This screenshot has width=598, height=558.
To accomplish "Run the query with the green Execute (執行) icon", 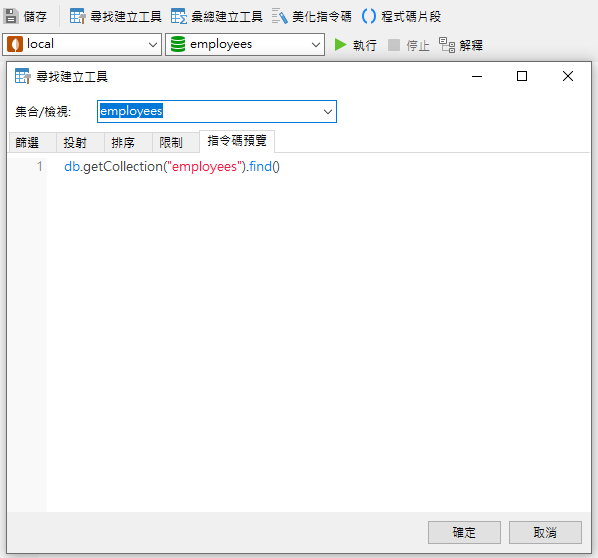I will point(340,45).
